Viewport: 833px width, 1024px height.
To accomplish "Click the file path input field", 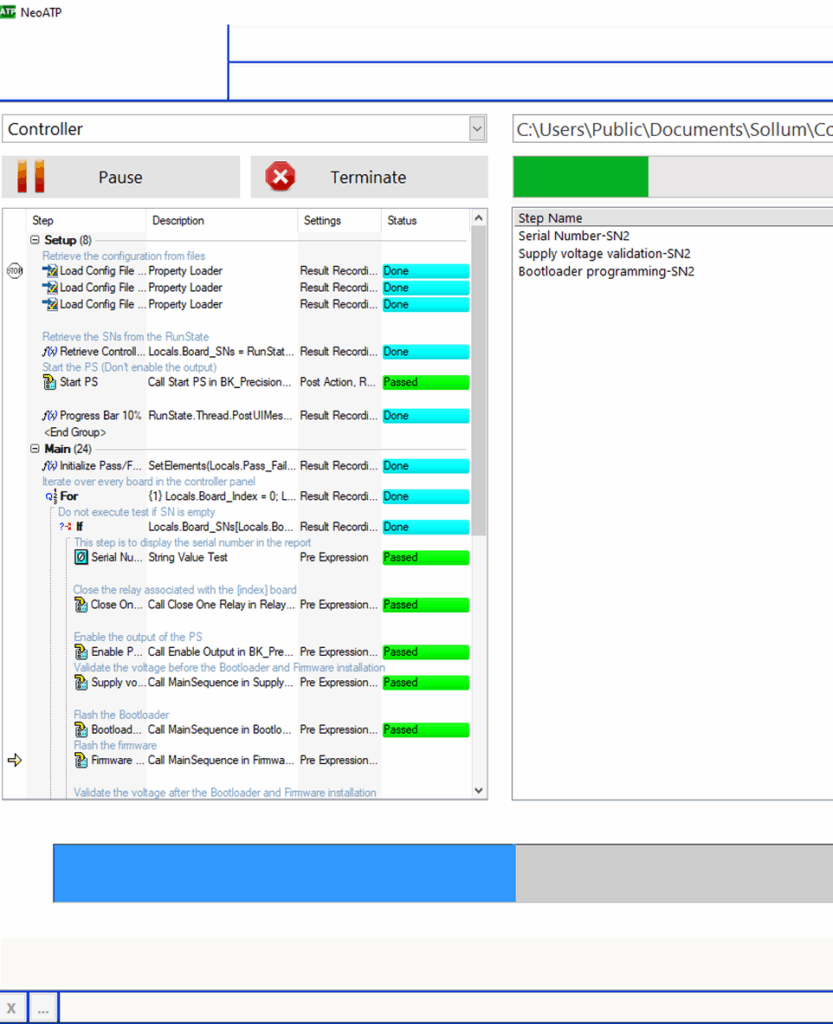I will [x=673, y=129].
